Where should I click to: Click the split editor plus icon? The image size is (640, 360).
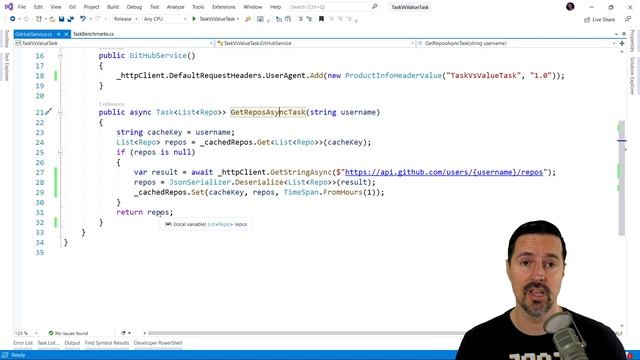tap(622, 43)
